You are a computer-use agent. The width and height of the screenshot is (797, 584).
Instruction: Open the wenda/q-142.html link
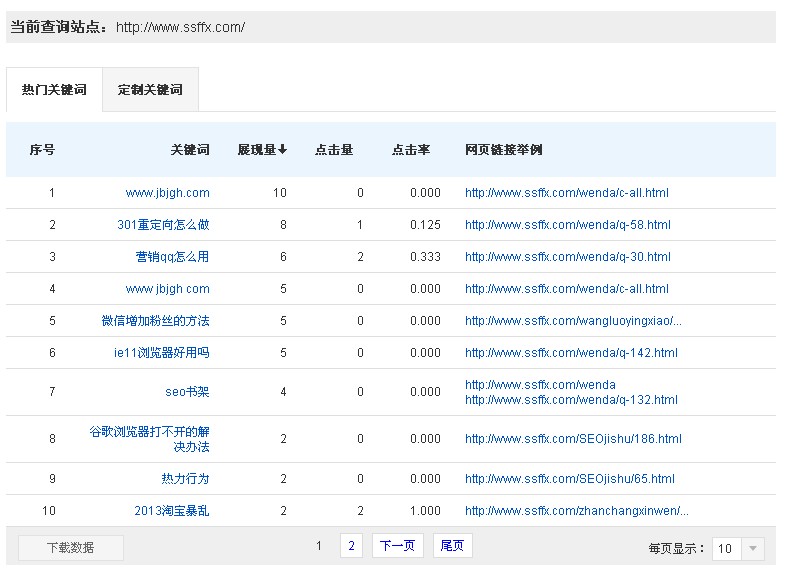click(x=571, y=353)
